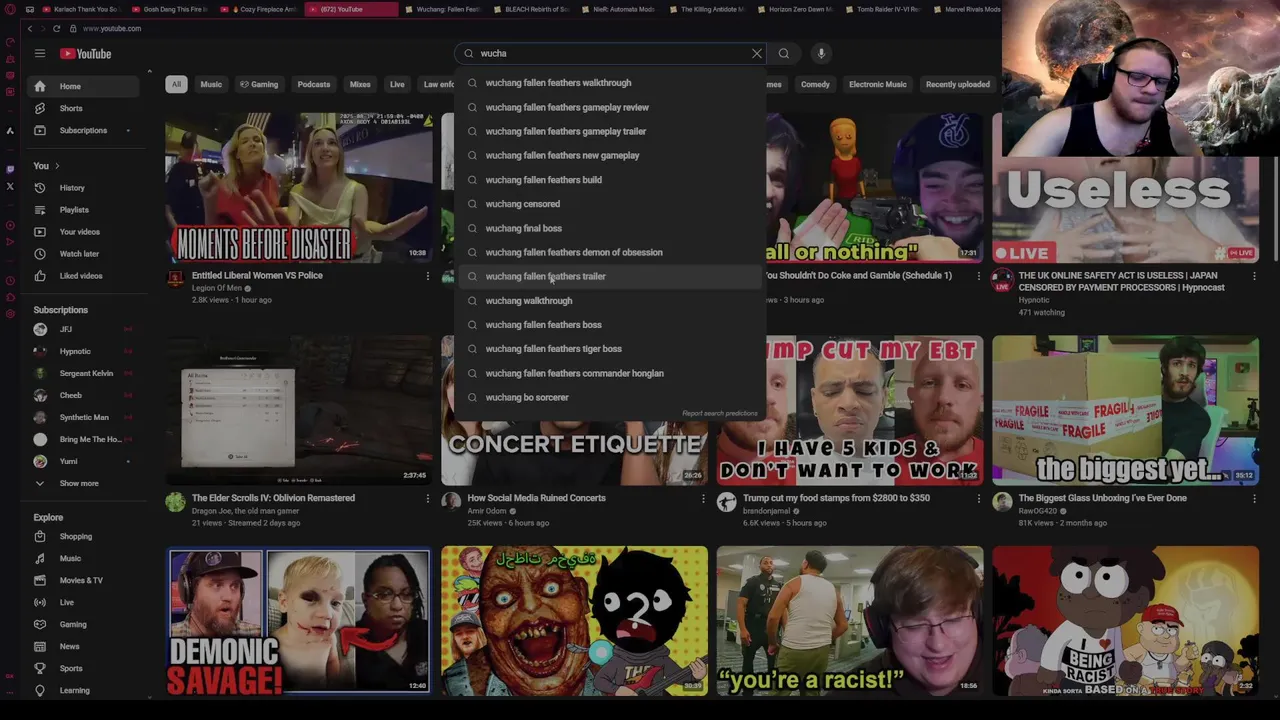
Task: Open History in the sidebar
Action: pos(84,188)
